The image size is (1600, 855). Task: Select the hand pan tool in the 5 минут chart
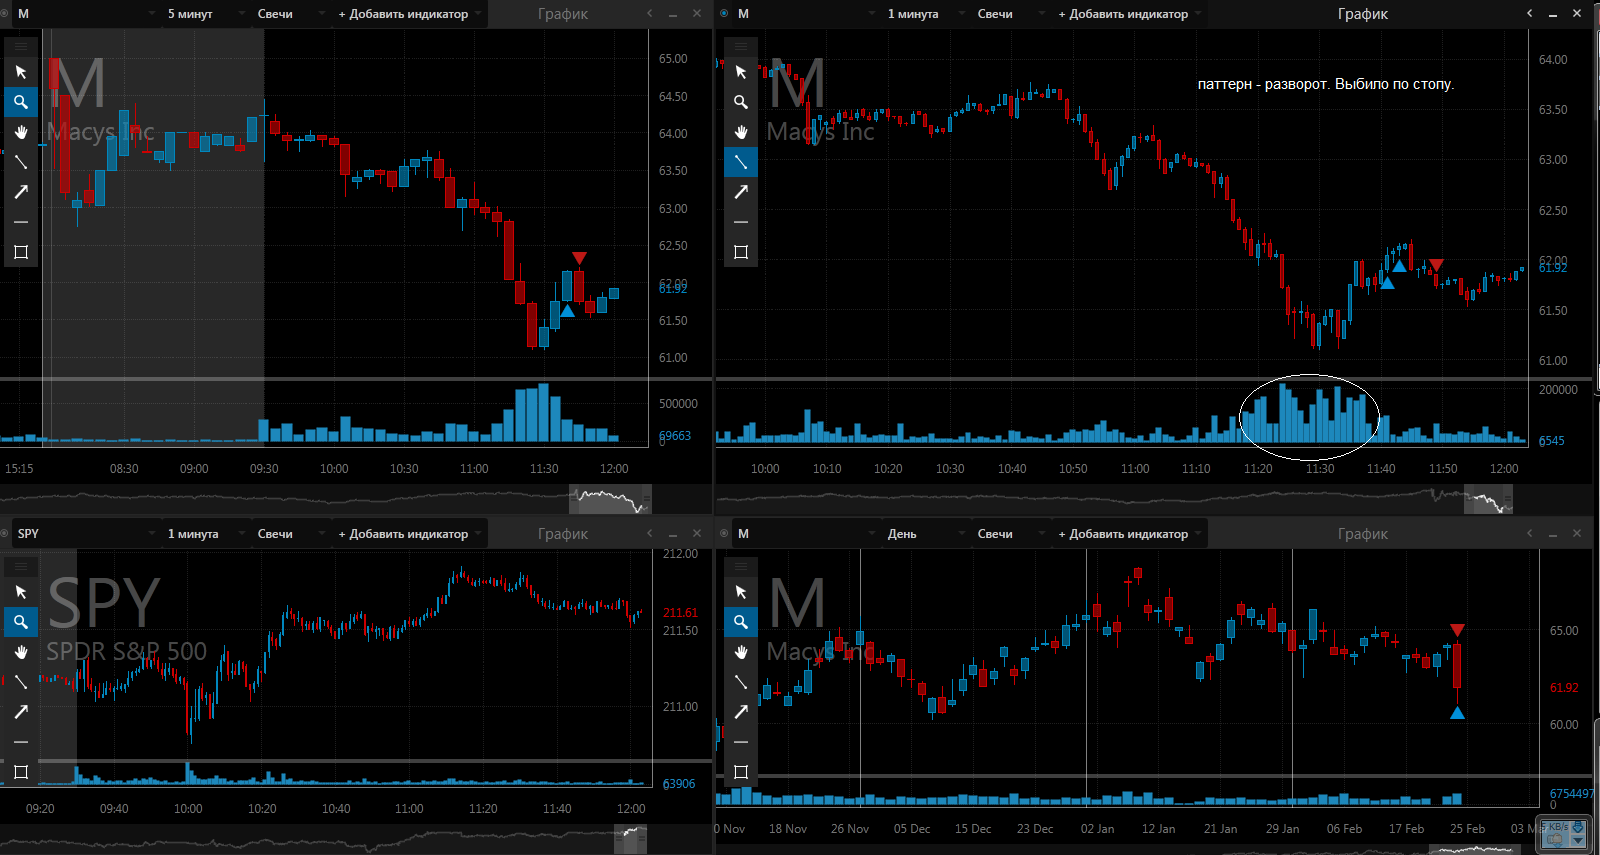coord(21,132)
